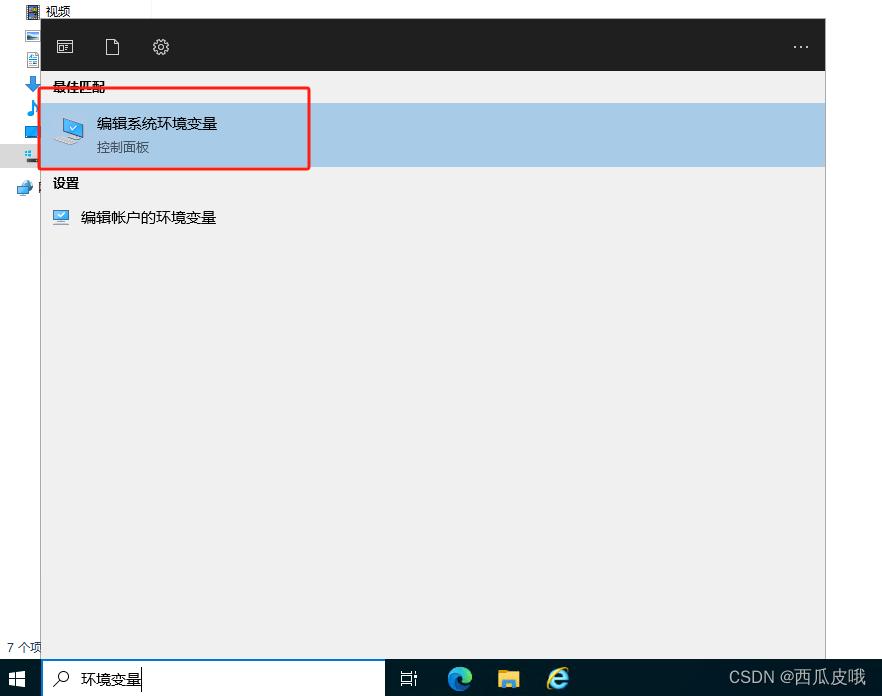882x696 pixels.
Task: Click the blue Downloads arrow in the sidebar
Action: coord(31,84)
